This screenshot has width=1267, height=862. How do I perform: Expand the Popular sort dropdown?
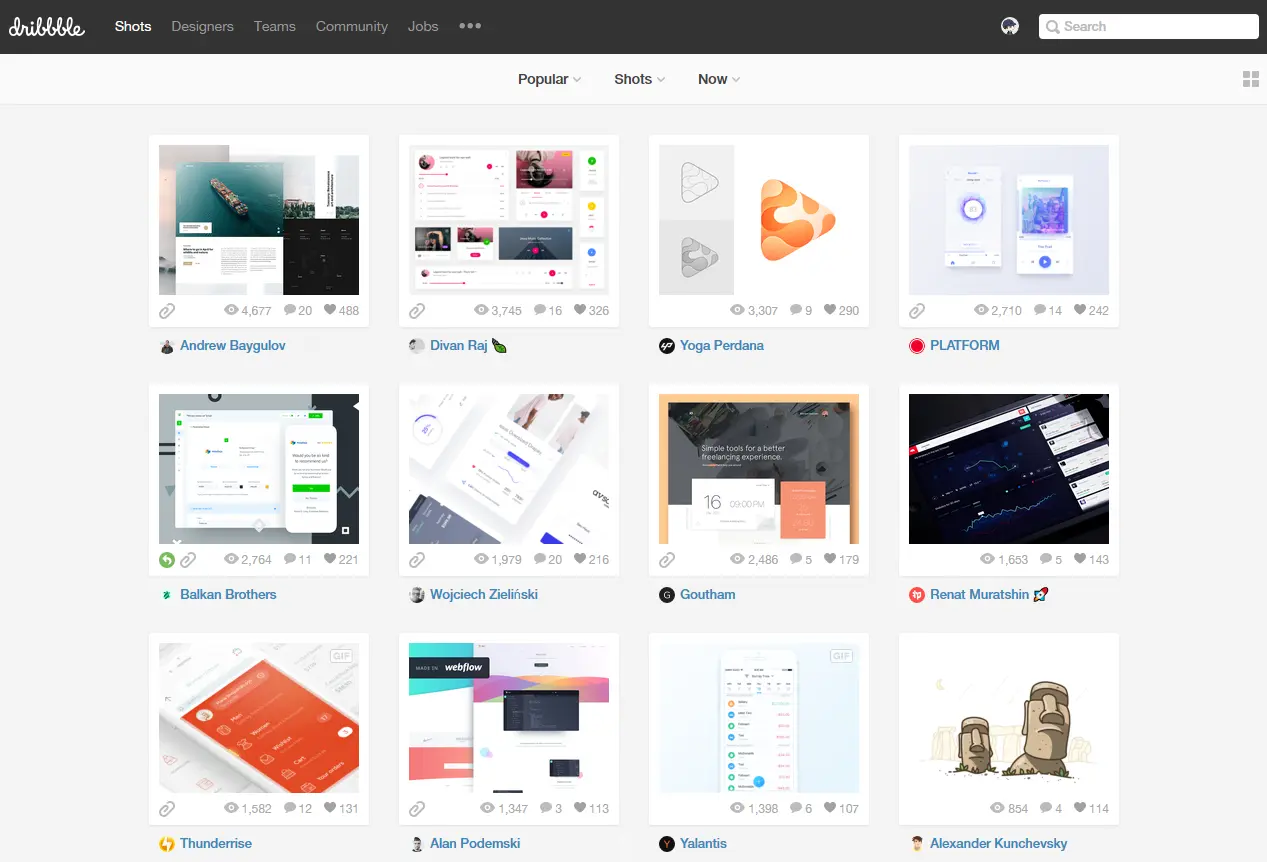[x=549, y=79]
